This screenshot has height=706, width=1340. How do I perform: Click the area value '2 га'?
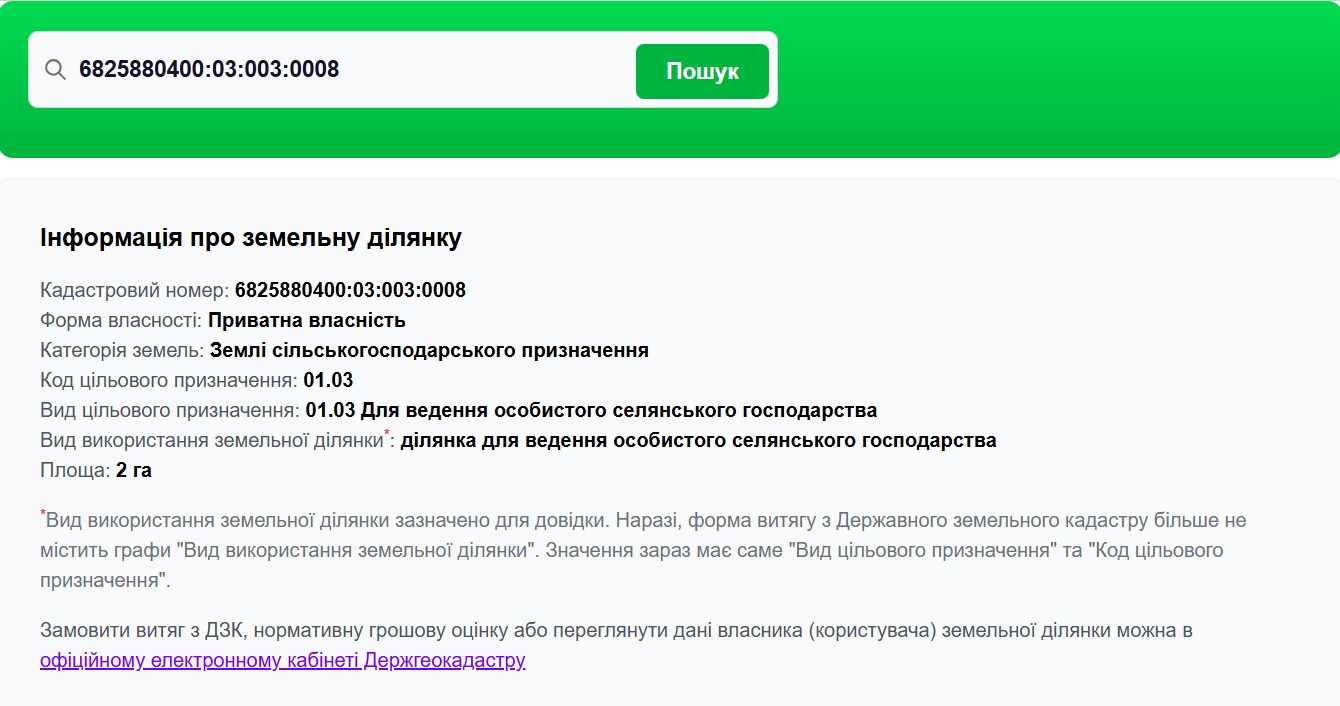(134, 471)
